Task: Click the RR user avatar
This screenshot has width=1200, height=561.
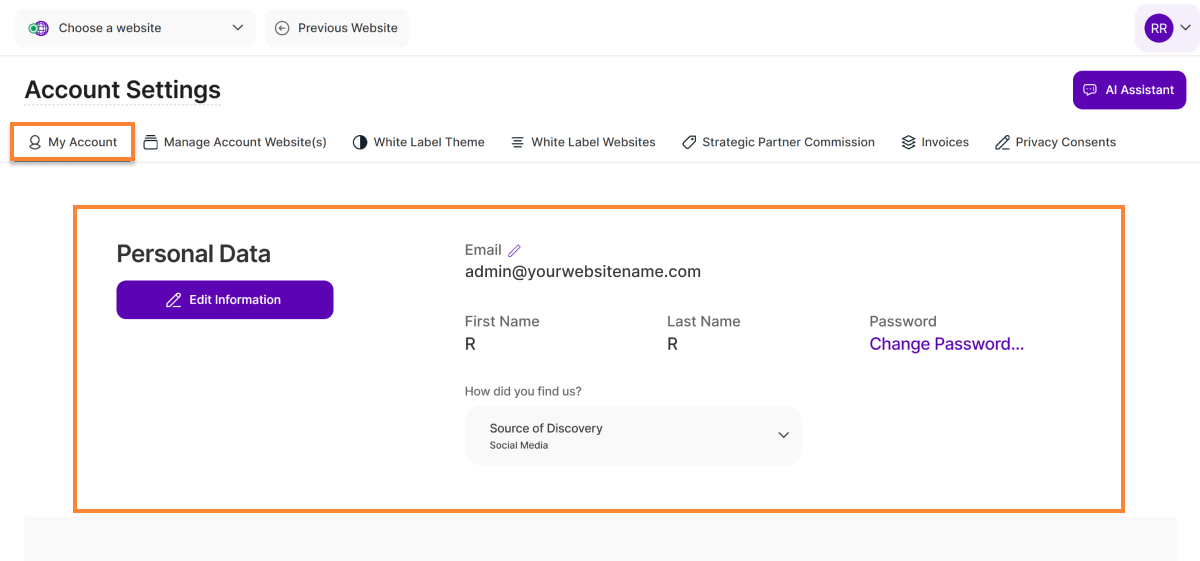Action: [x=1158, y=29]
